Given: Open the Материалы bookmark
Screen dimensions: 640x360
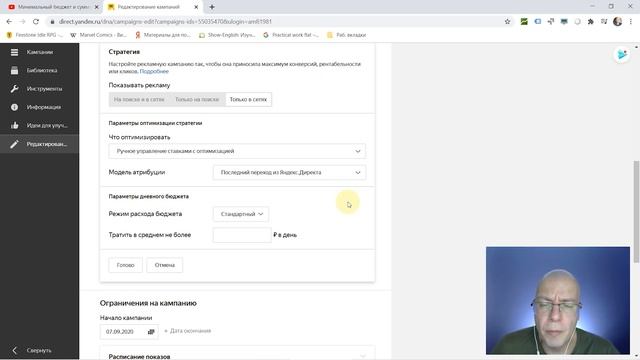Looking at the screenshot, I should click(x=162, y=35).
